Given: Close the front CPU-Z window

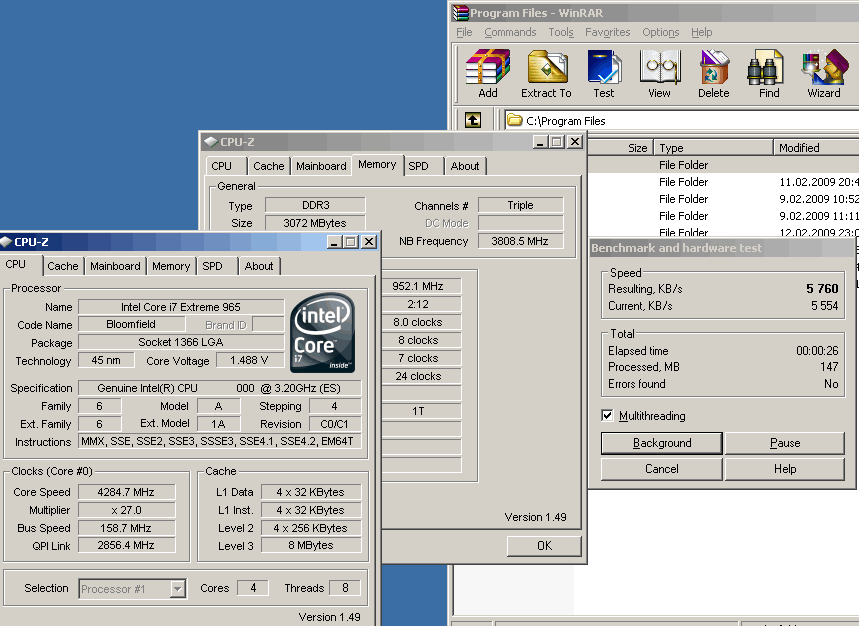Looking at the screenshot, I should (369, 242).
